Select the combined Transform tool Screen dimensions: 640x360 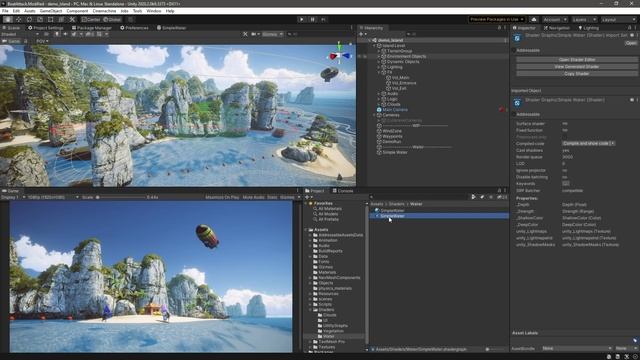[61, 20]
